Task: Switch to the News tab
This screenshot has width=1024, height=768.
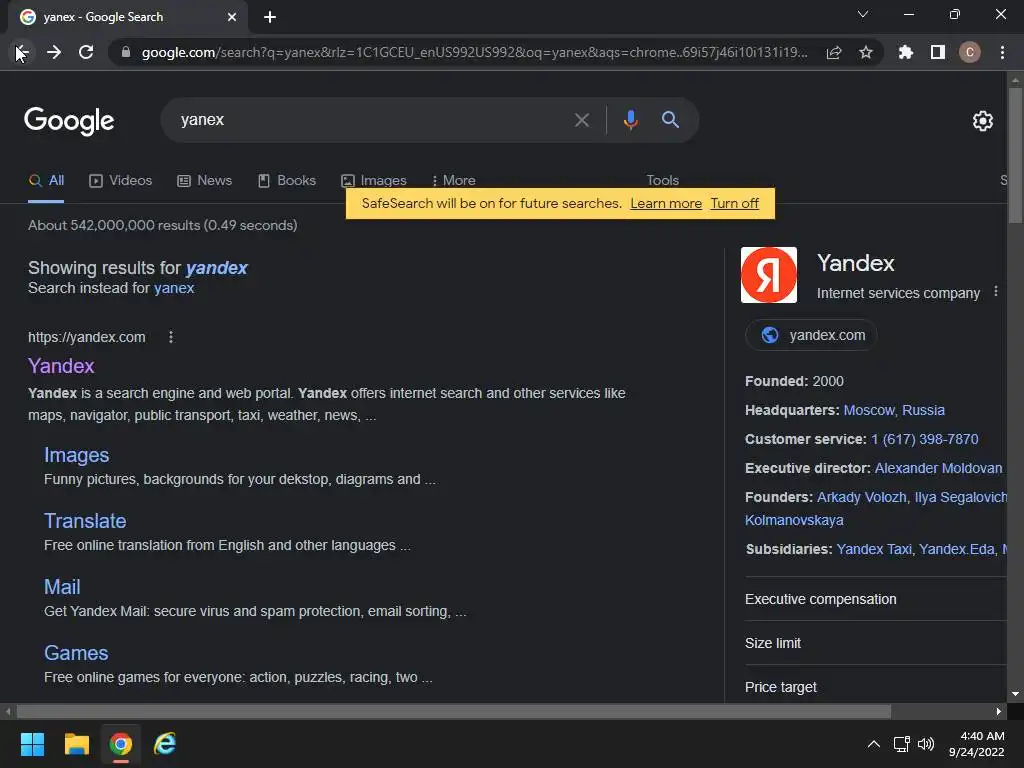Action: pyautogui.click(x=205, y=180)
